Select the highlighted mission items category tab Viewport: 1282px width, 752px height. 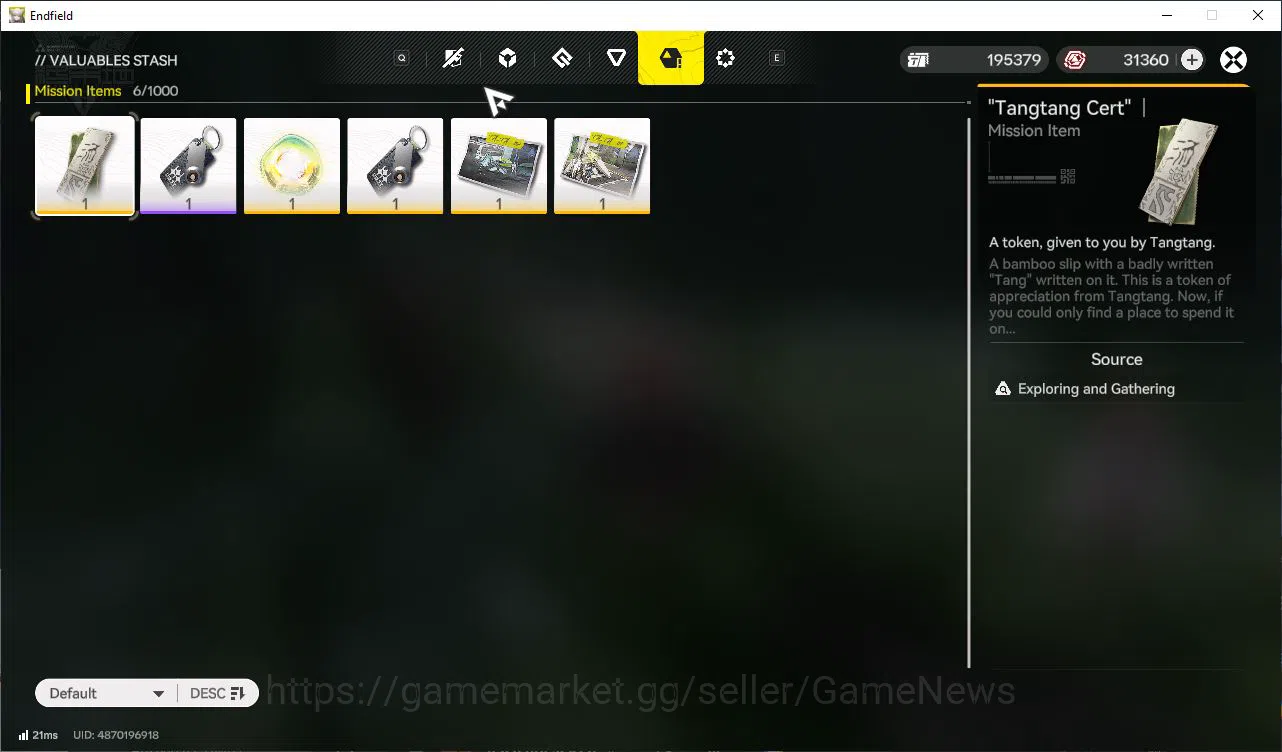tap(671, 58)
